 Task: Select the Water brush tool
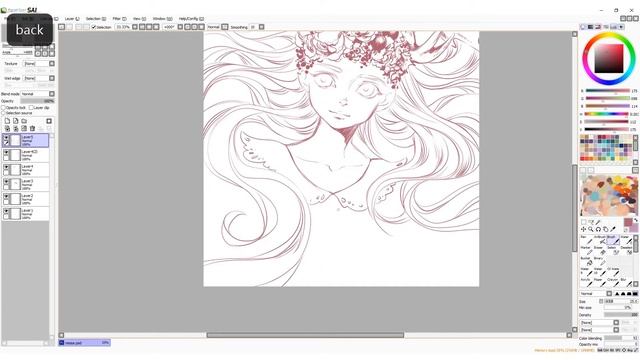tap(626, 240)
